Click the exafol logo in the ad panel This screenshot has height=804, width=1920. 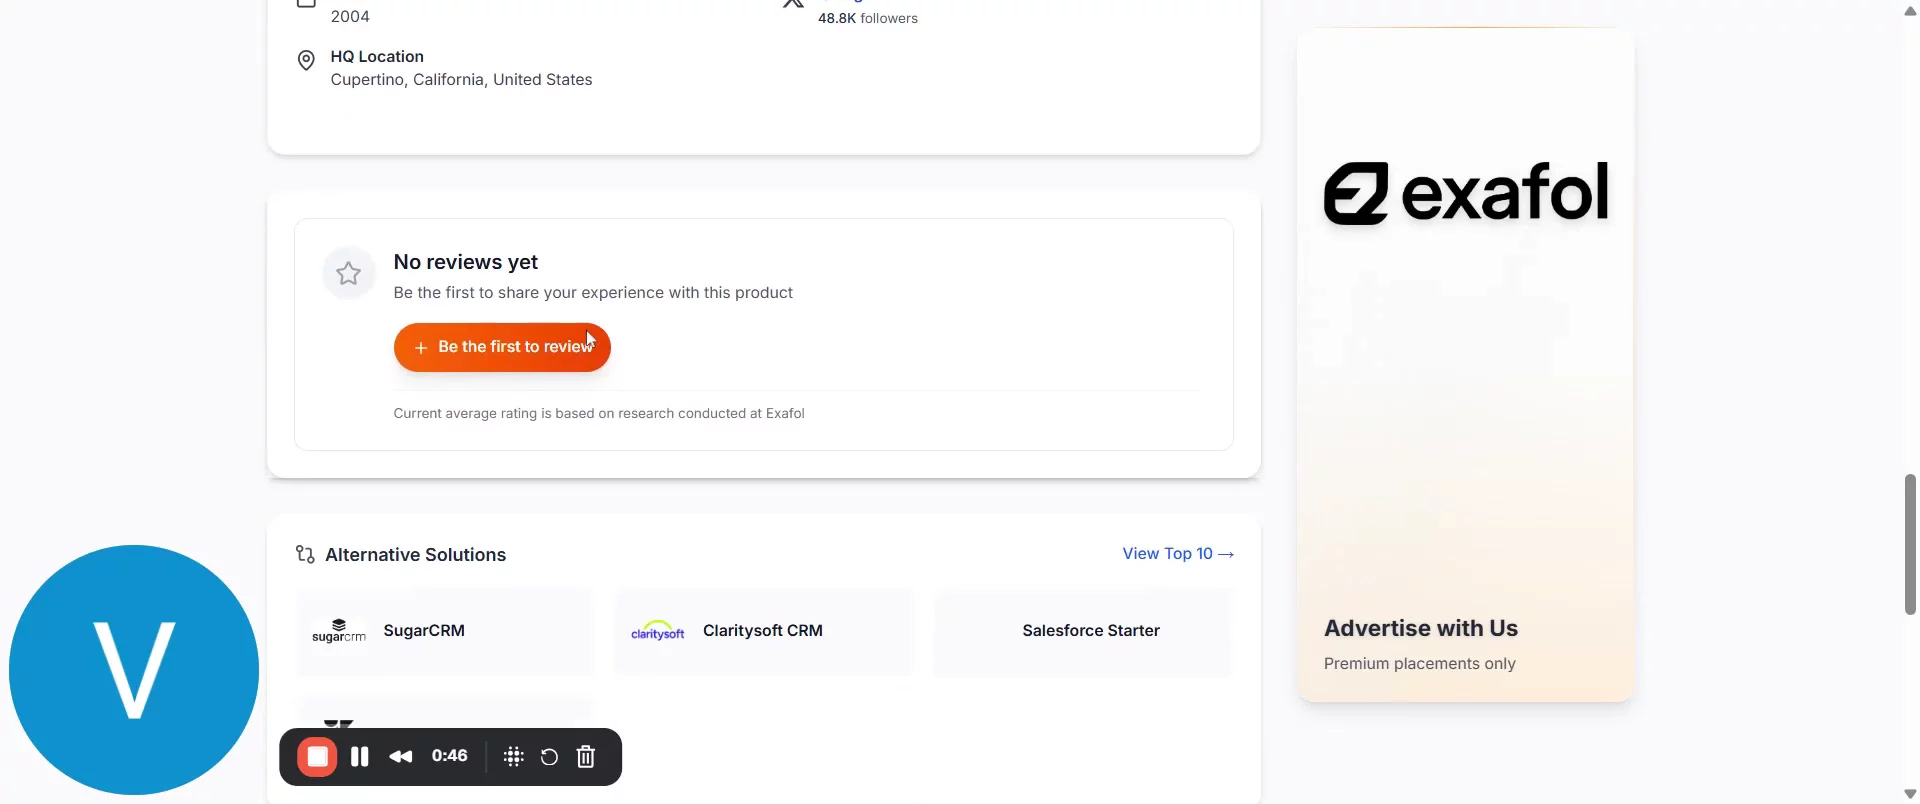click(1465, 193)
